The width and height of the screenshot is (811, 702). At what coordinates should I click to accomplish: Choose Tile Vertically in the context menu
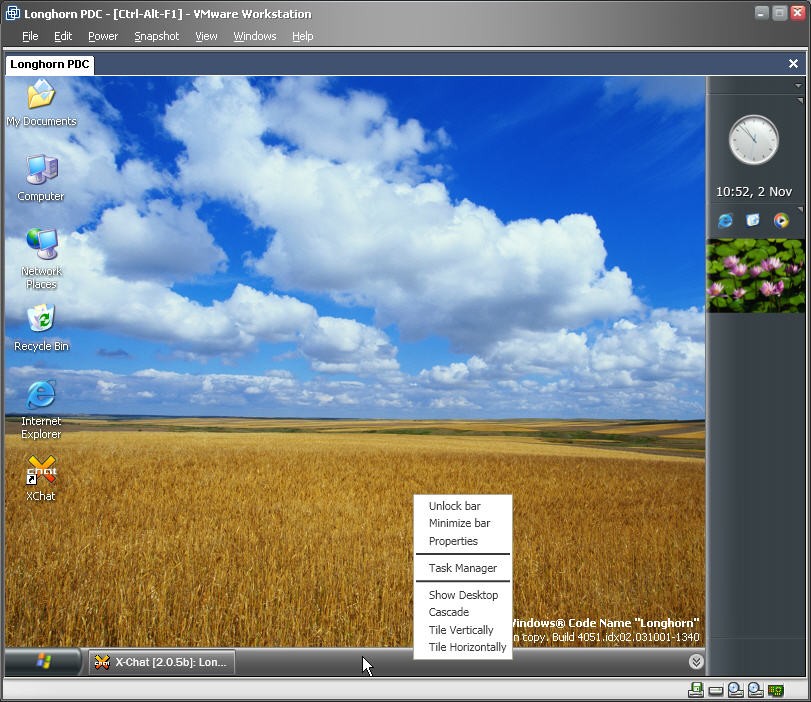point(461,630)
